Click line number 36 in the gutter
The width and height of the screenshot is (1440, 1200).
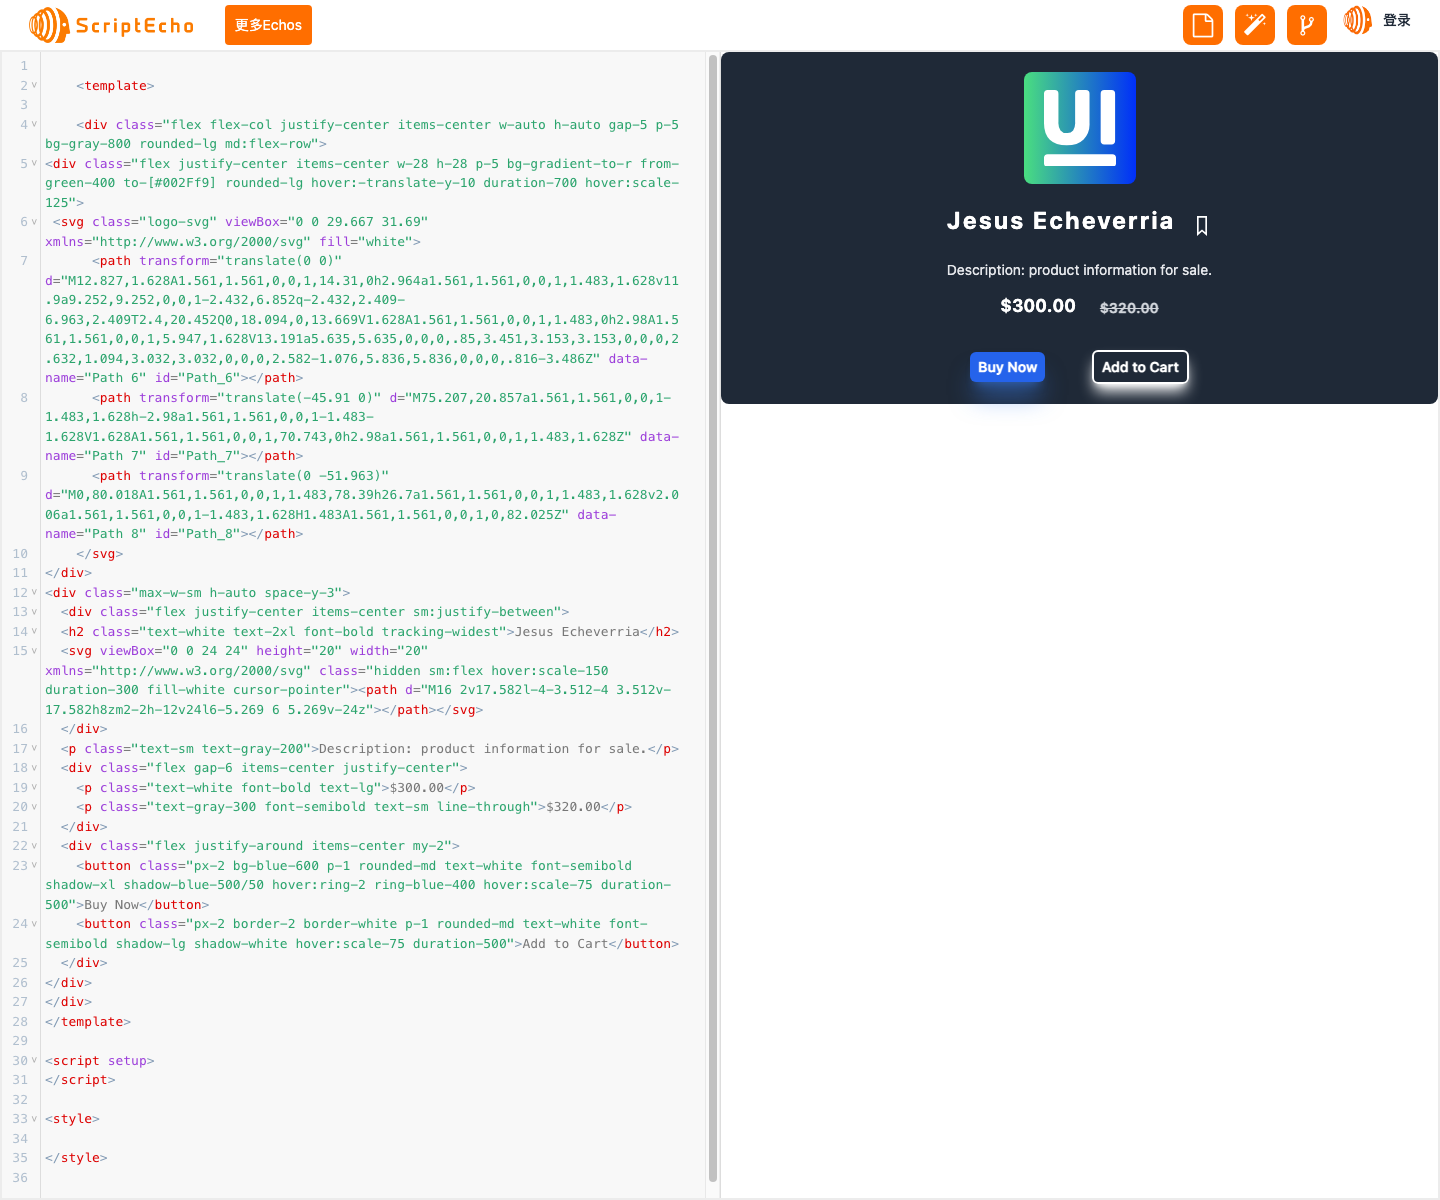(x=20, y=1177)
